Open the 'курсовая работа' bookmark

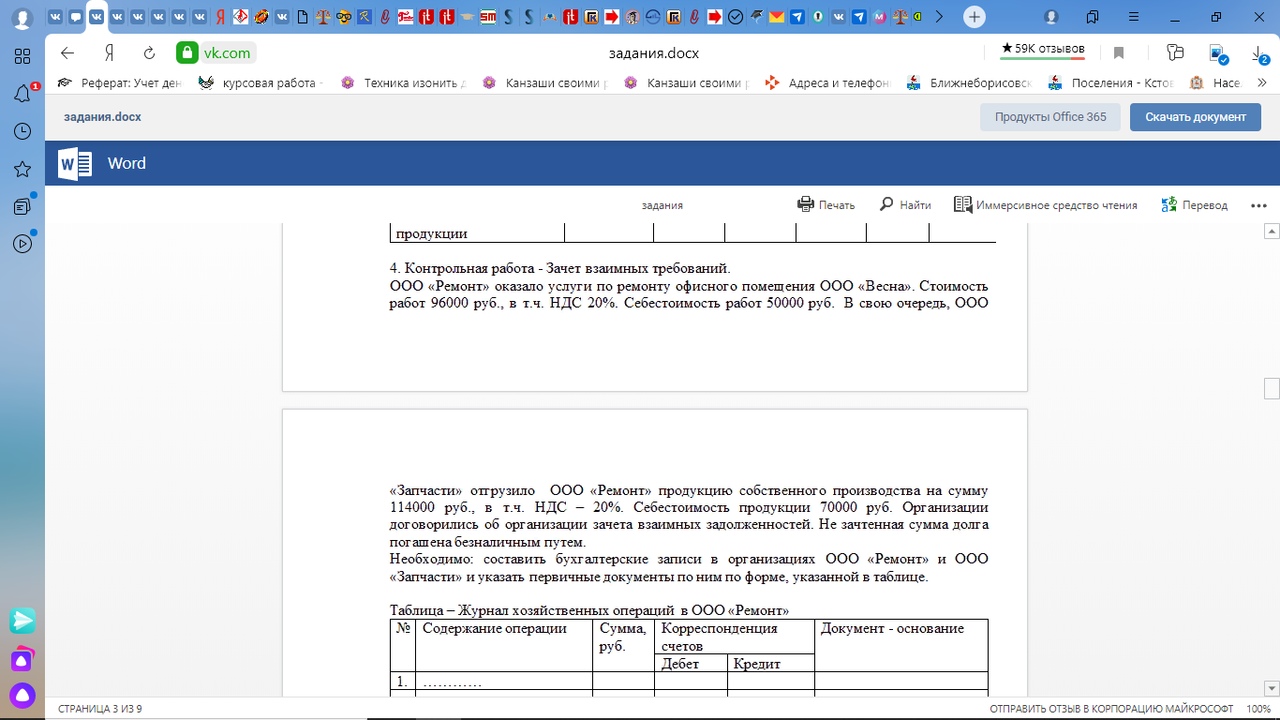261,83
